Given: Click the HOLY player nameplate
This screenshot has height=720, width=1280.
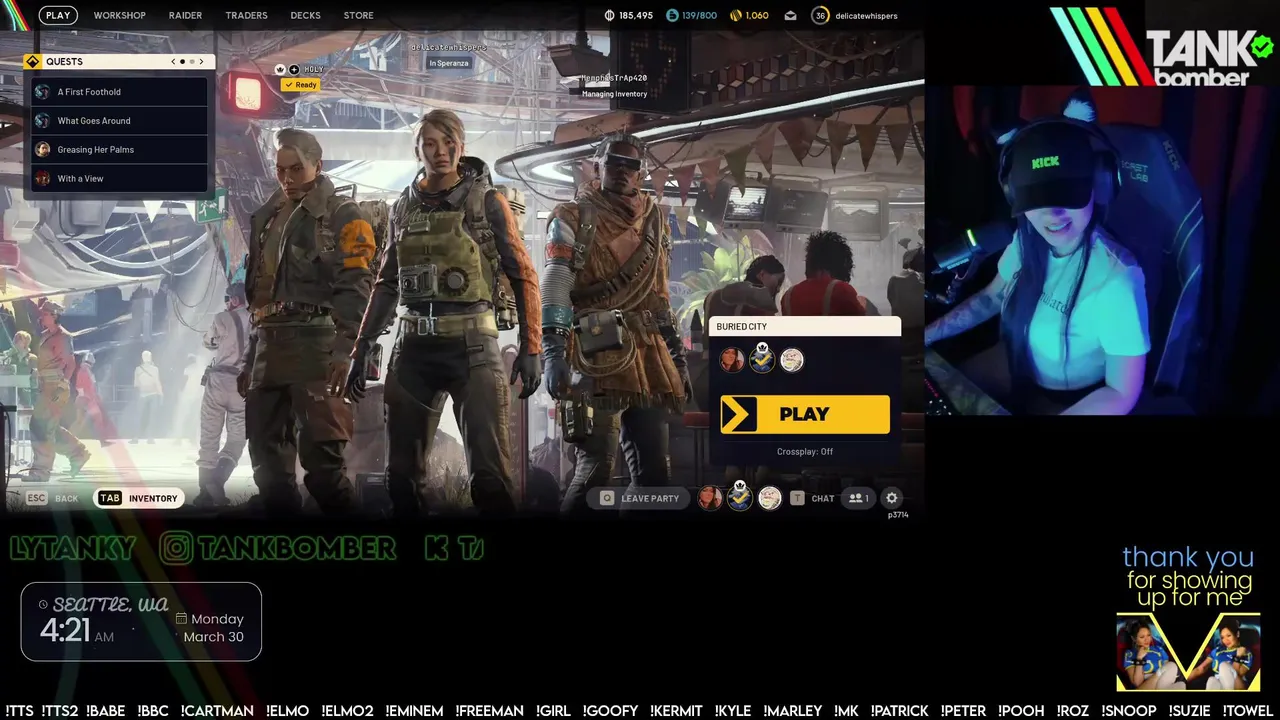Looking at the screenshot, I should tap(313, 69).
